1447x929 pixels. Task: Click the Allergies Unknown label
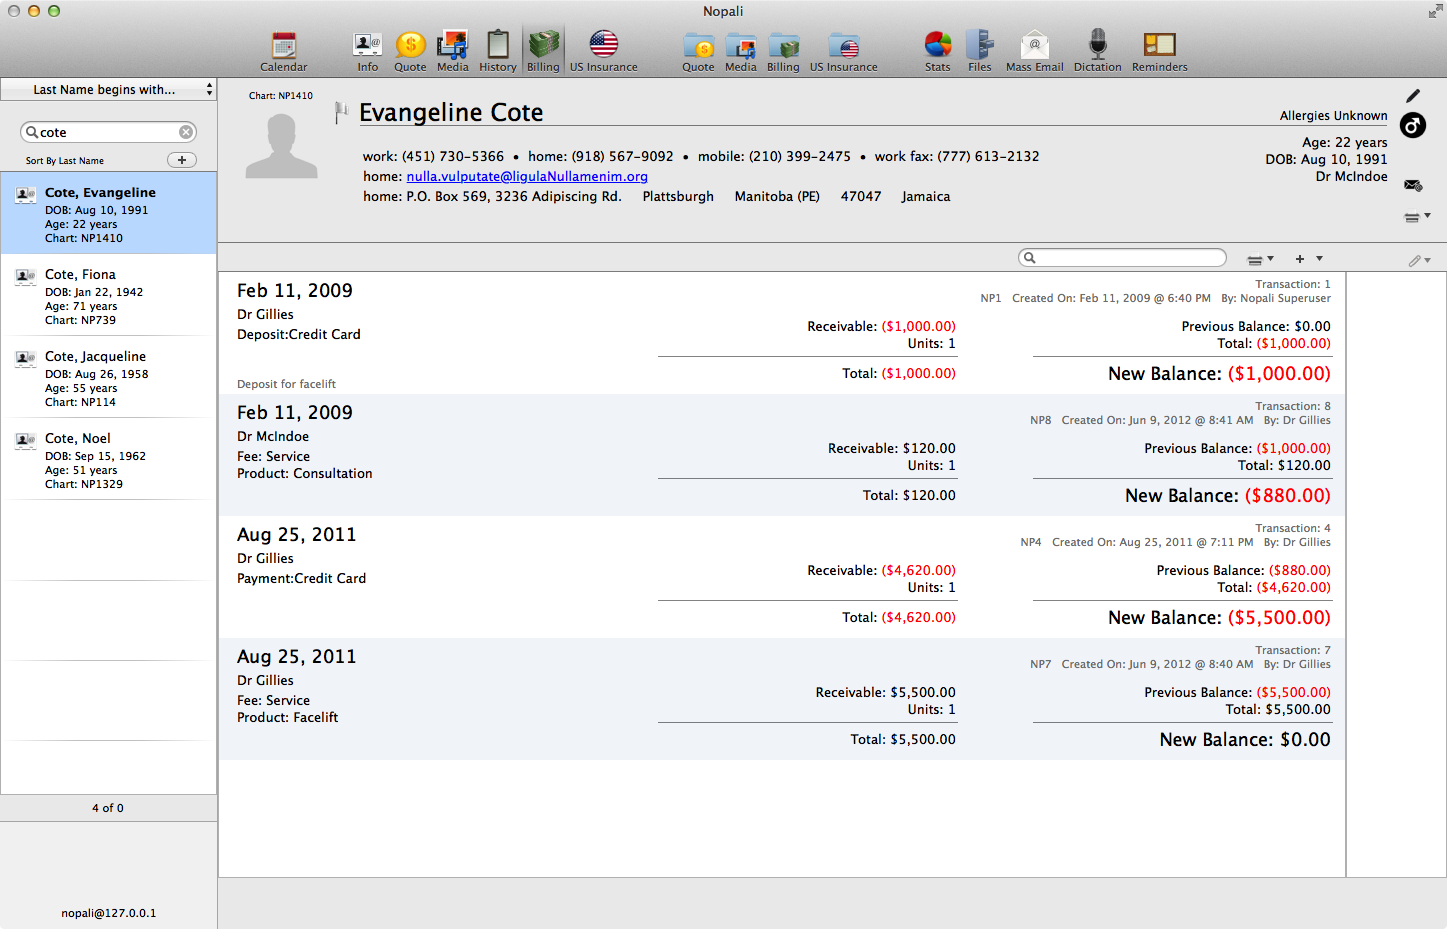click(1333, 116)
